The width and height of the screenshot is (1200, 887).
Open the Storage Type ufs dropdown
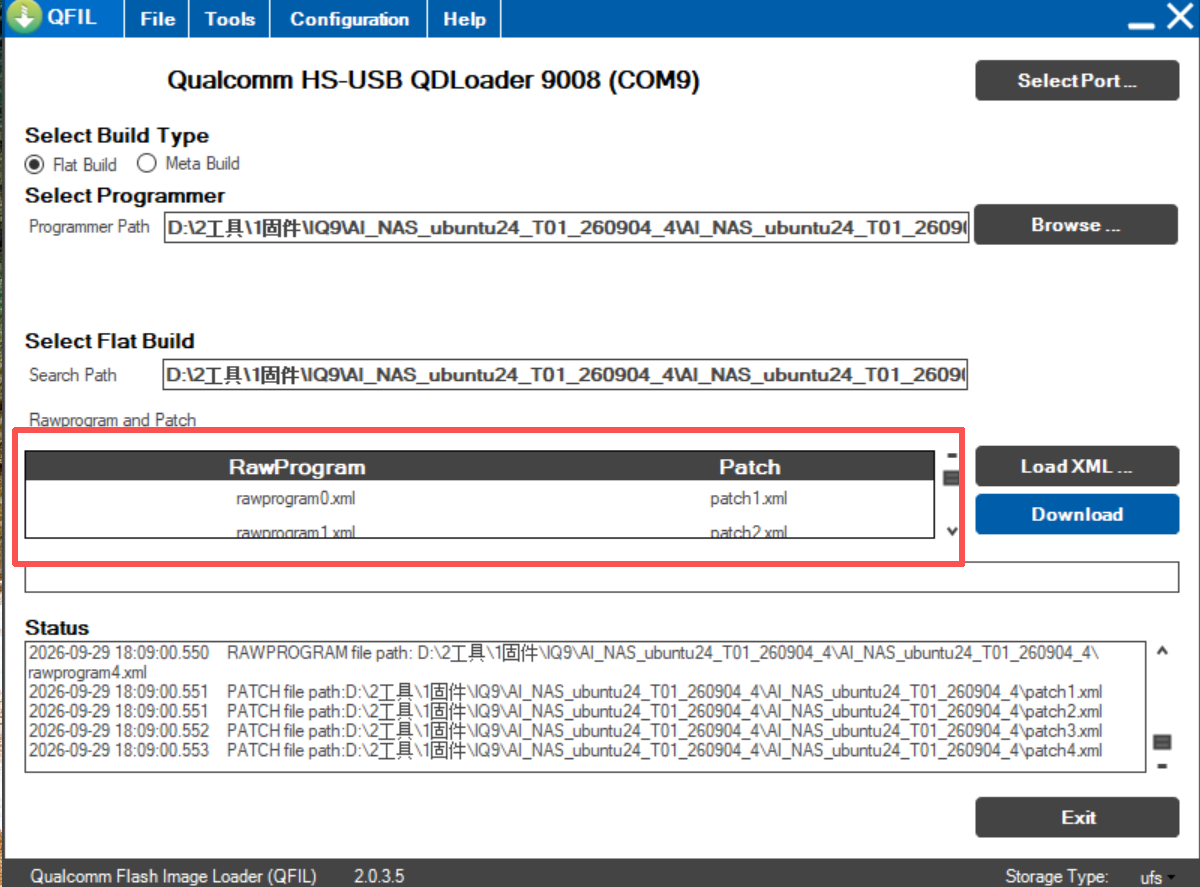(x=1157, y=877)
